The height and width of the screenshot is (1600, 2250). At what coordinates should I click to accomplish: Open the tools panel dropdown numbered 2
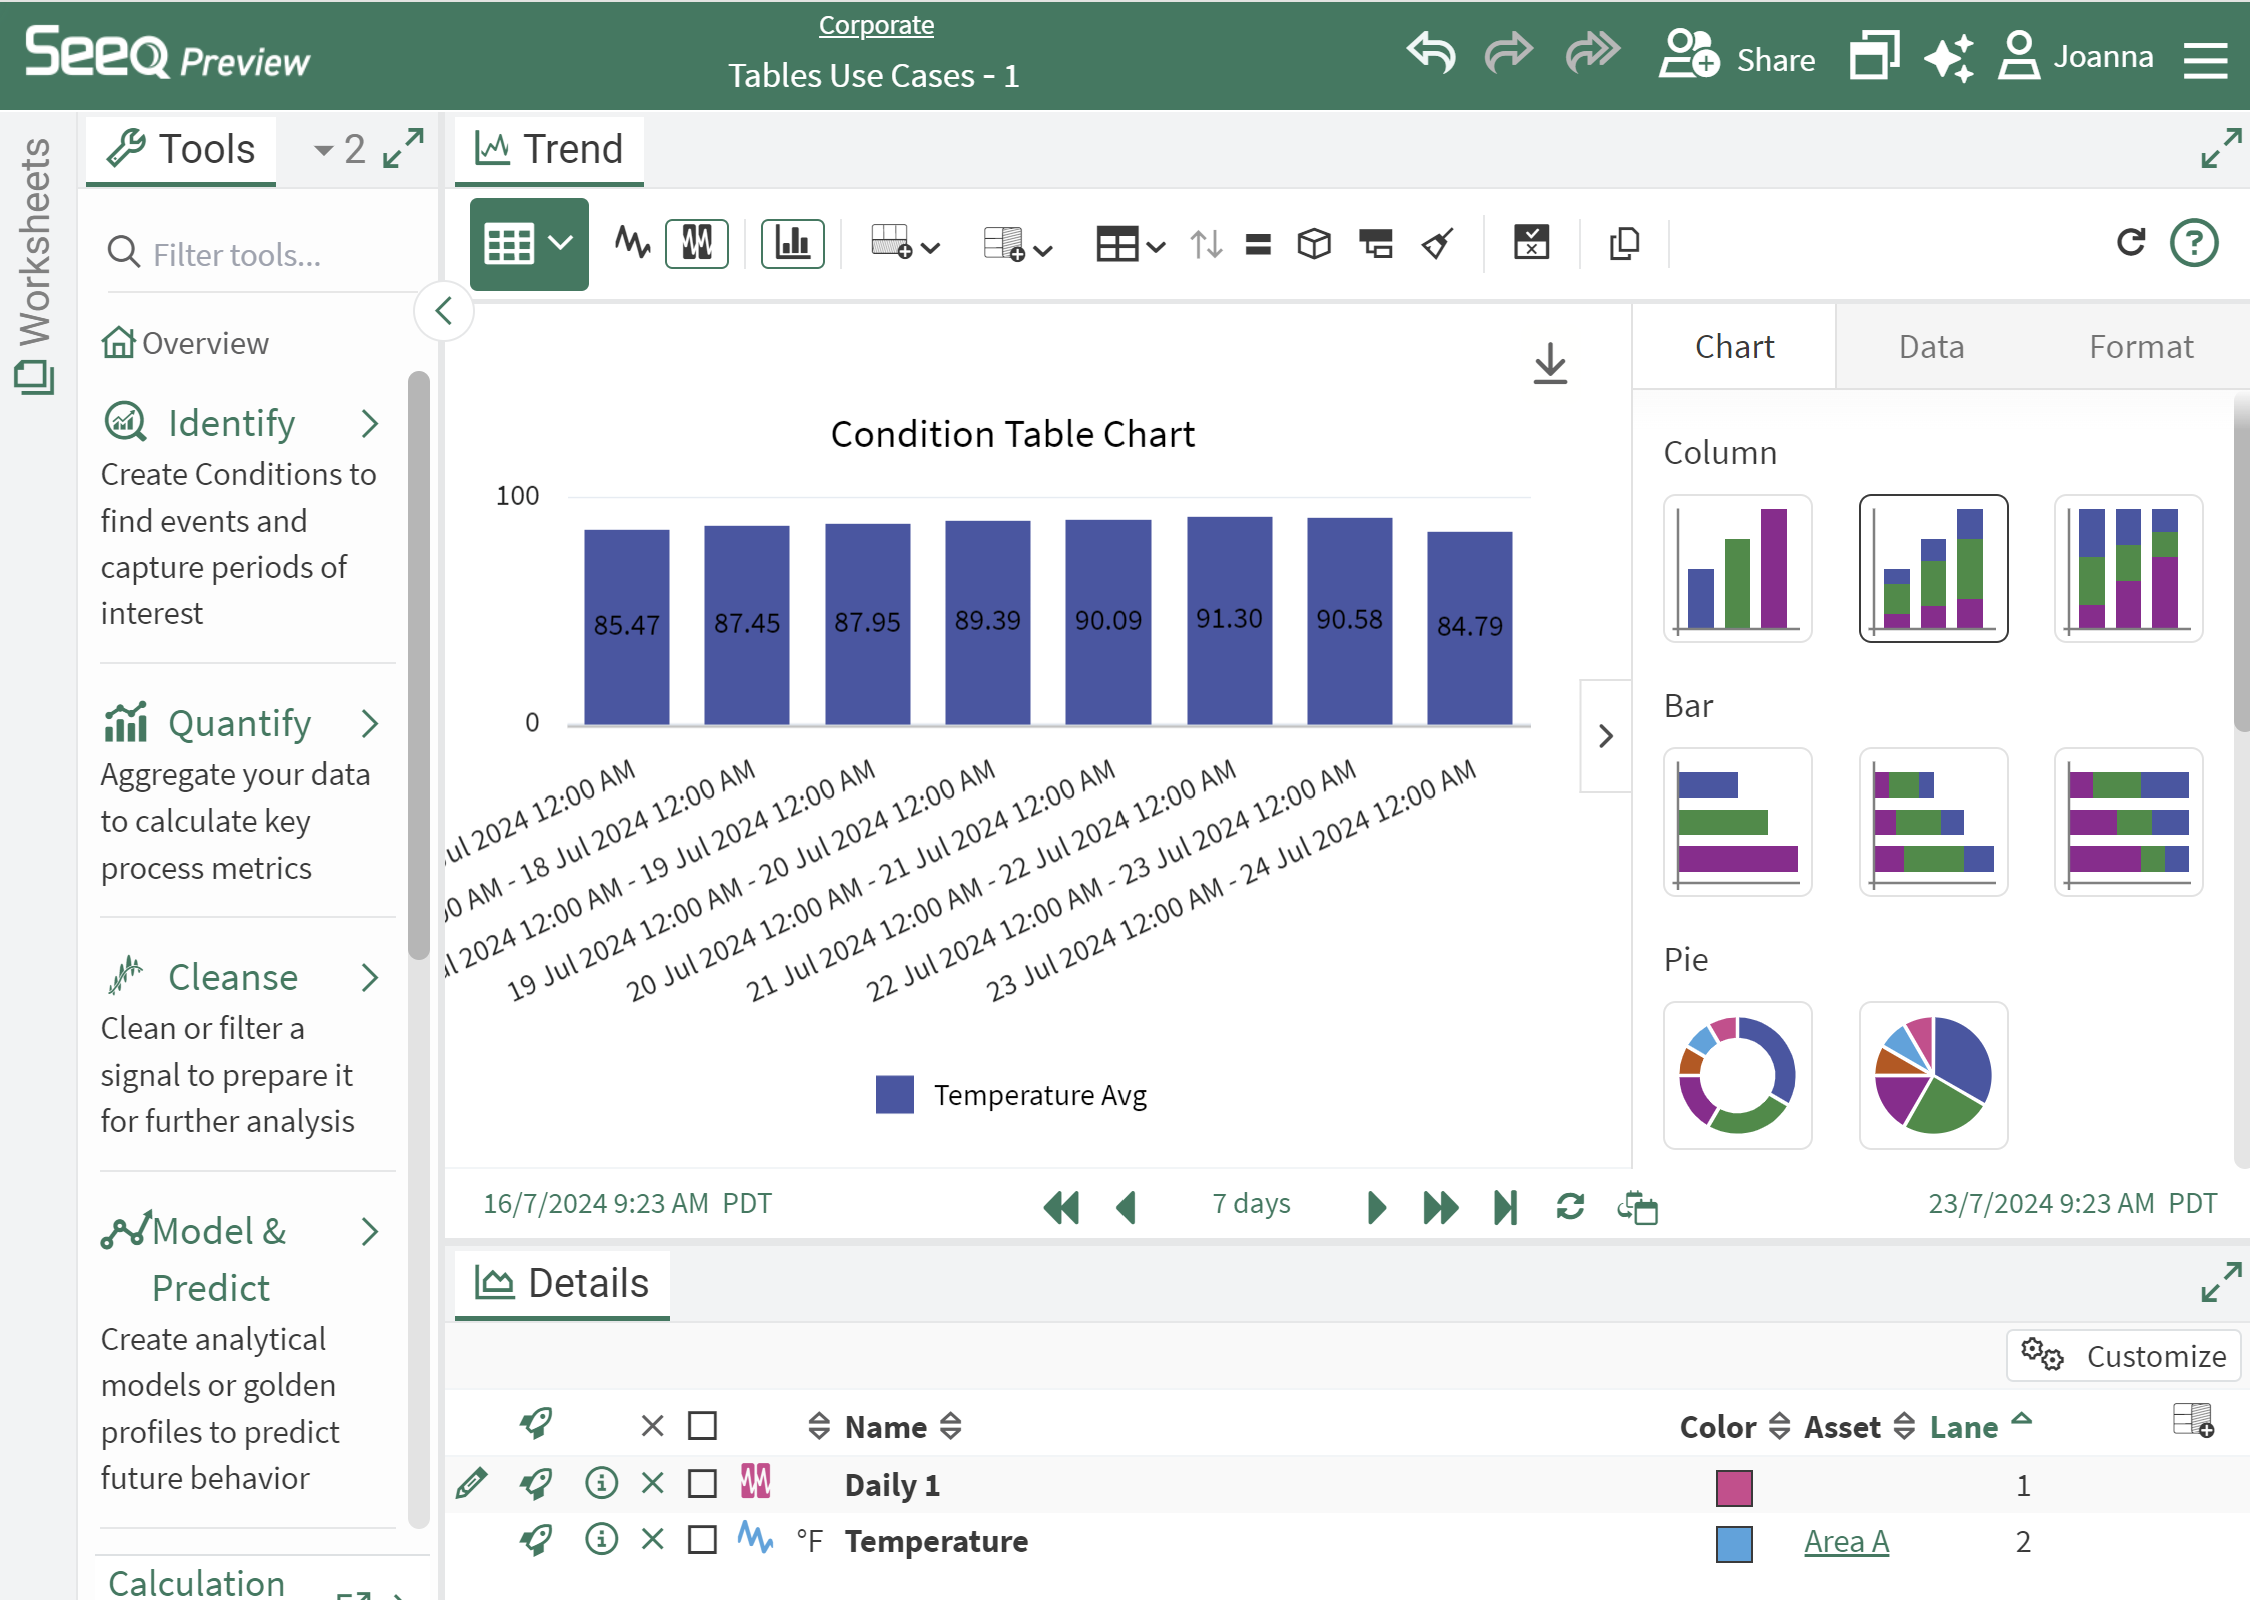[339, 150]
